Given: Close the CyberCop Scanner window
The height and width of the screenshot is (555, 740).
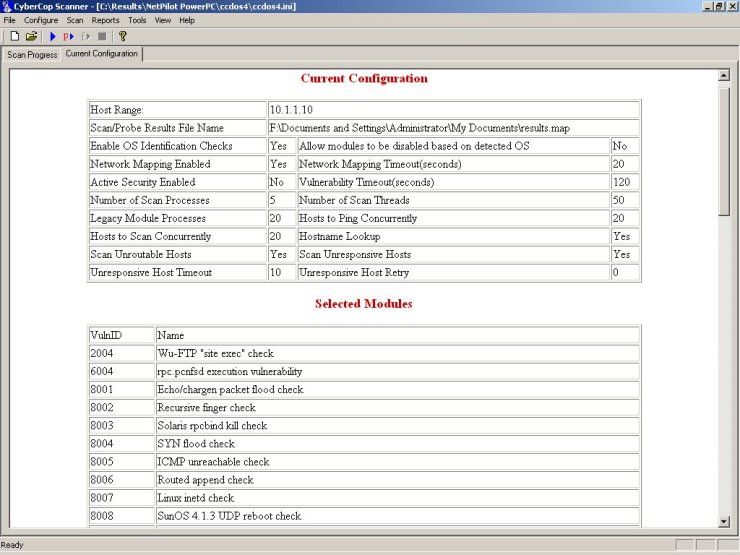Looking at the screenshot, I should point(731,6).
